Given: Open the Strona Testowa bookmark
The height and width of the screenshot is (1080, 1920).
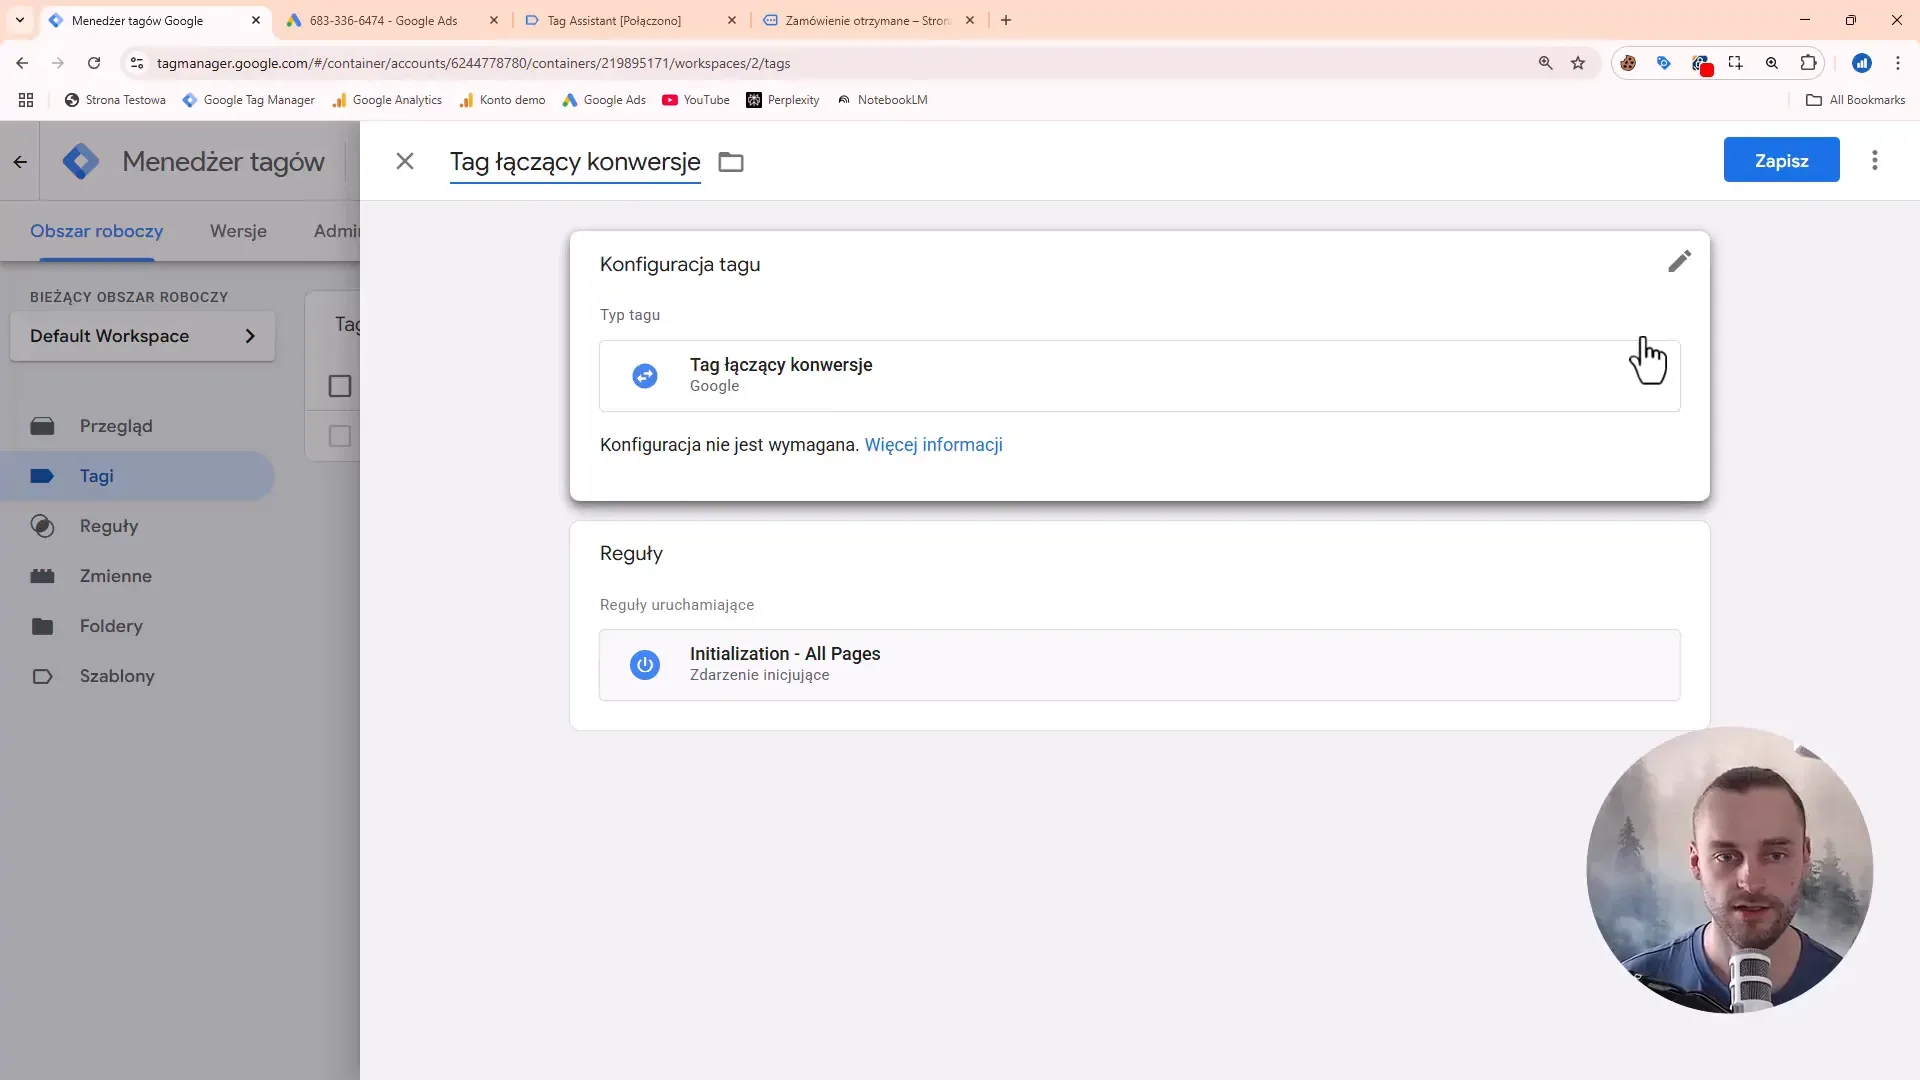Looking at the screenshot, I should 115,100.
